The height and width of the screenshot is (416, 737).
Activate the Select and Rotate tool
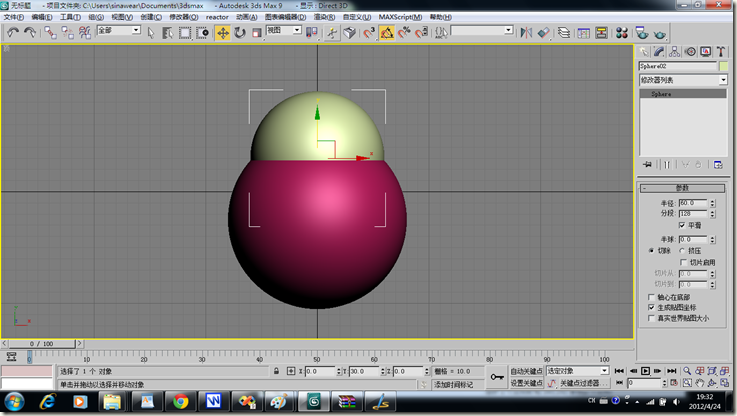pos(240,33)
